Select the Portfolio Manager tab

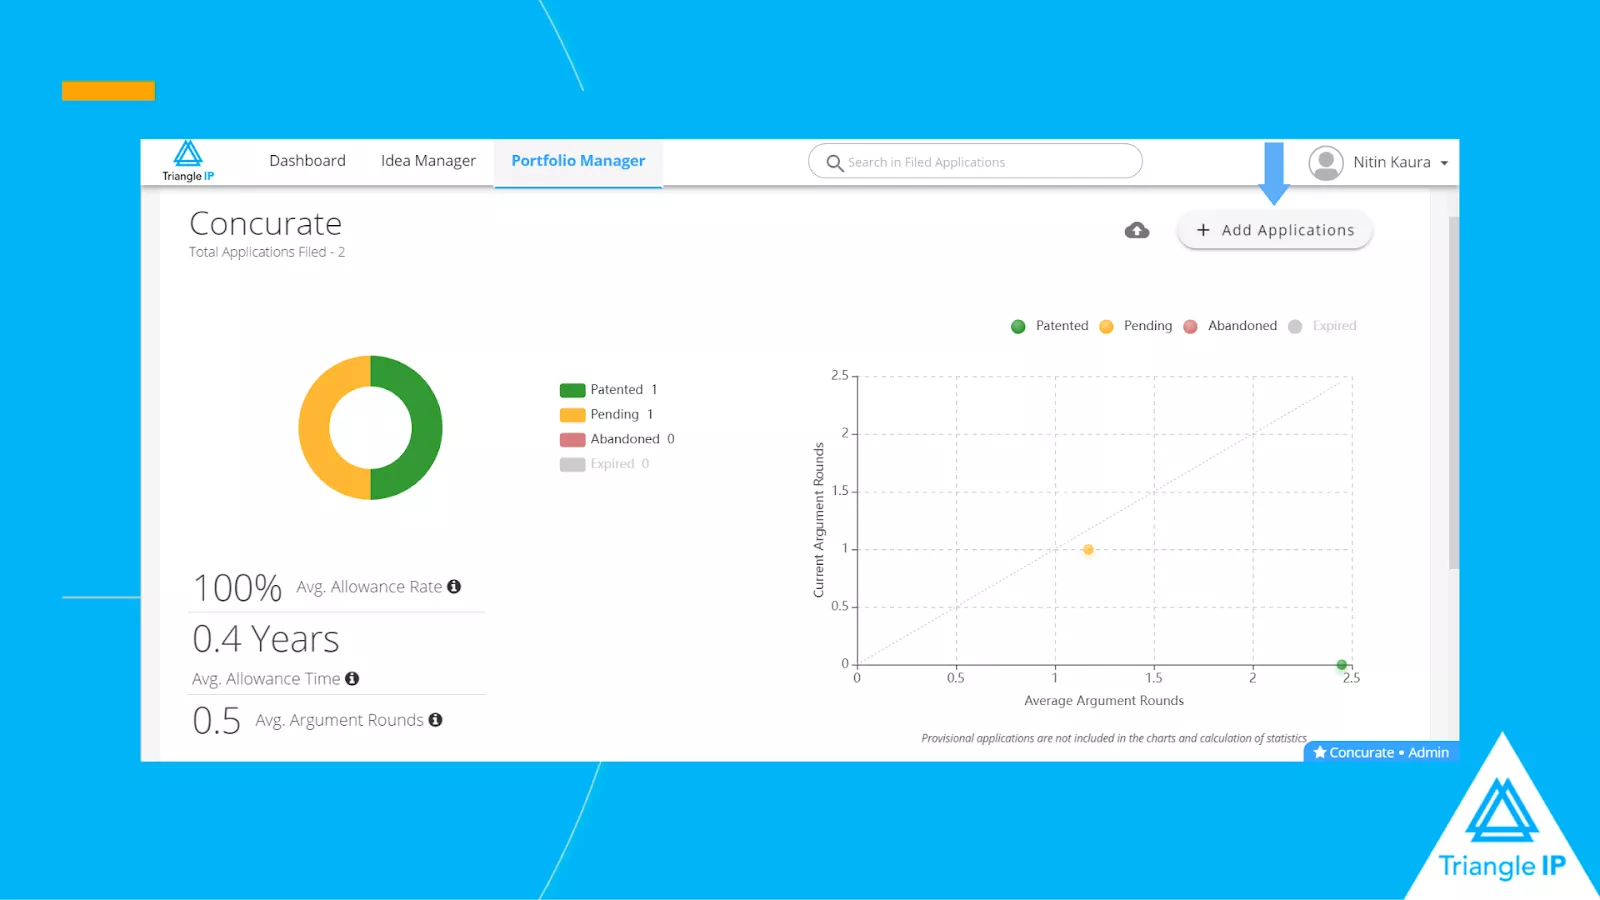point(578,161)
